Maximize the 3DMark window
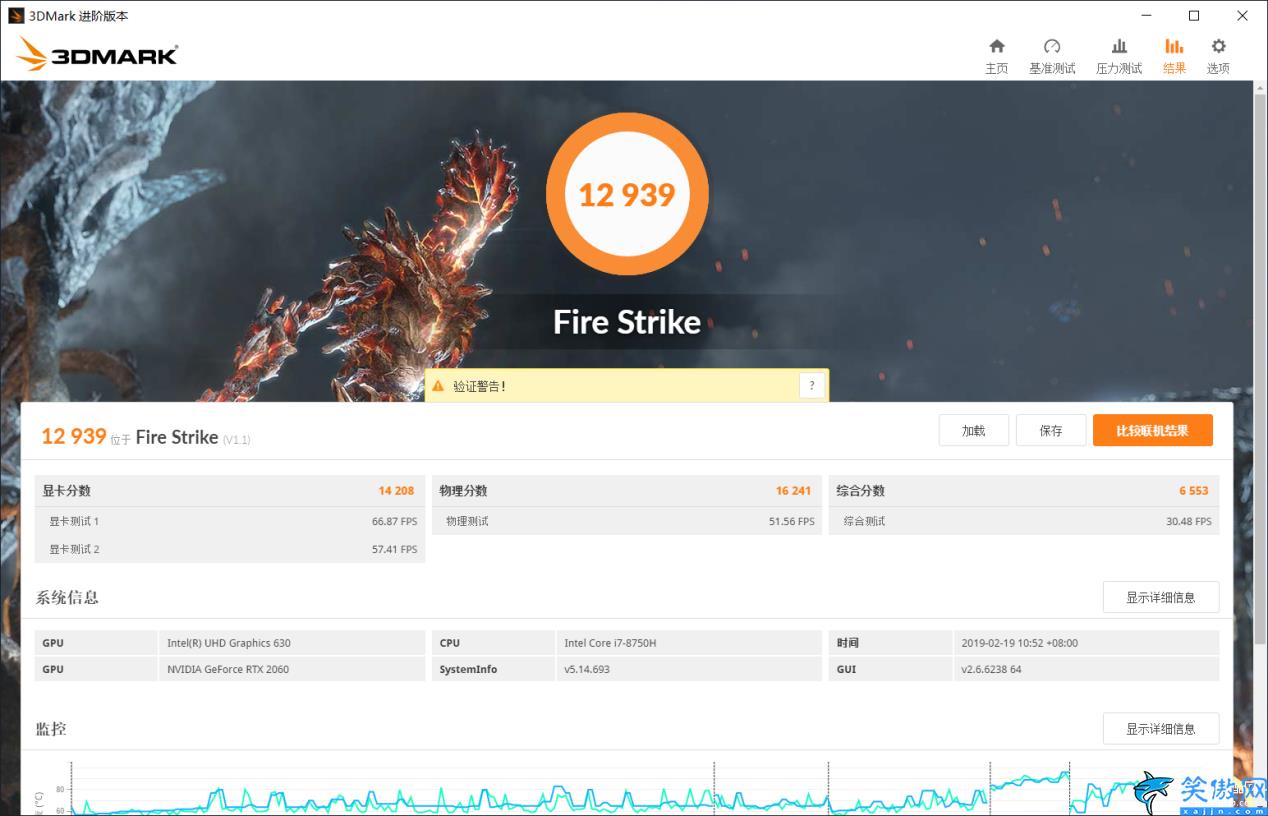Viewport: 1268px width, 816px height. [x=1194, y=15]
